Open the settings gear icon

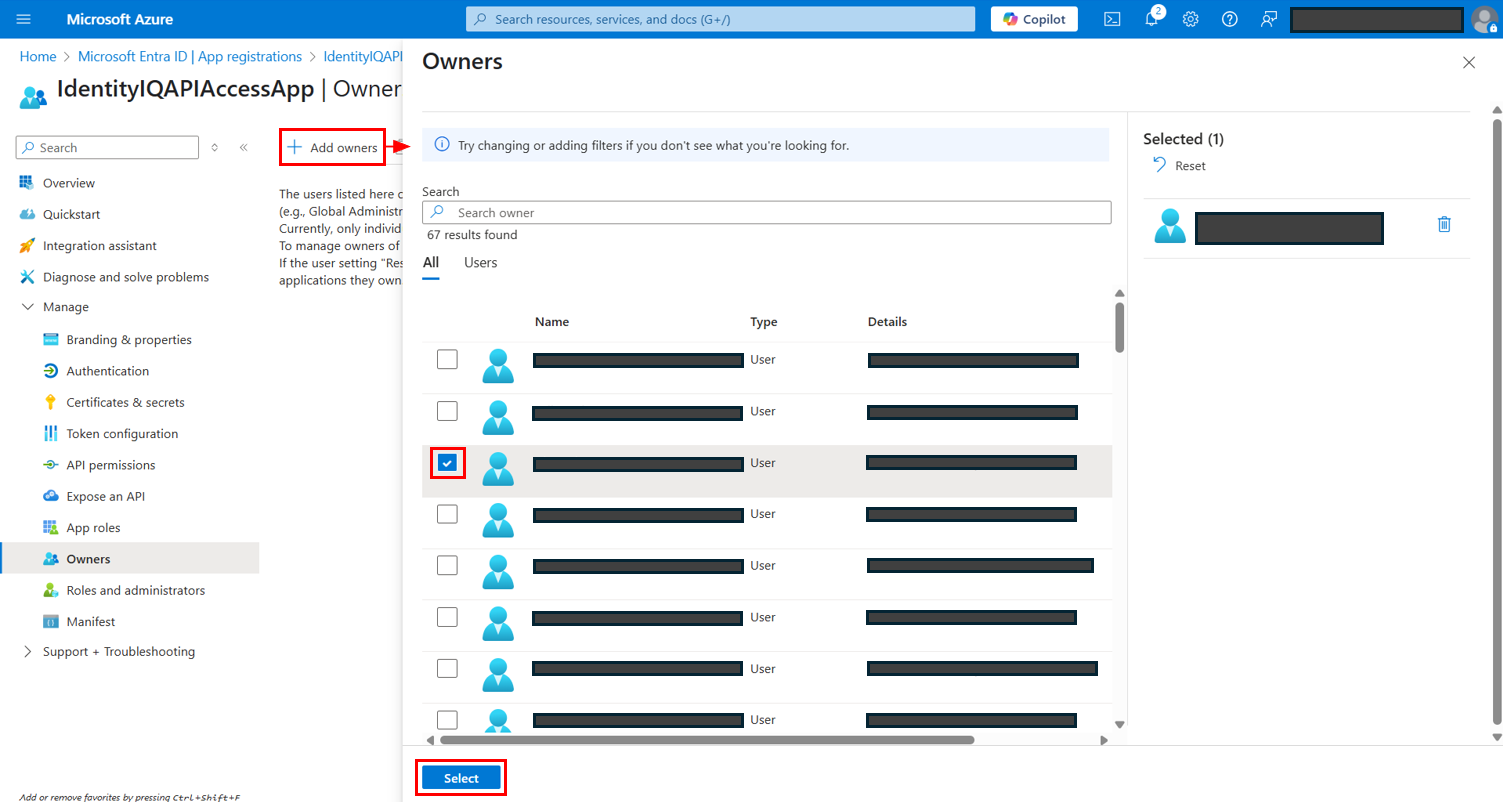1190,19
